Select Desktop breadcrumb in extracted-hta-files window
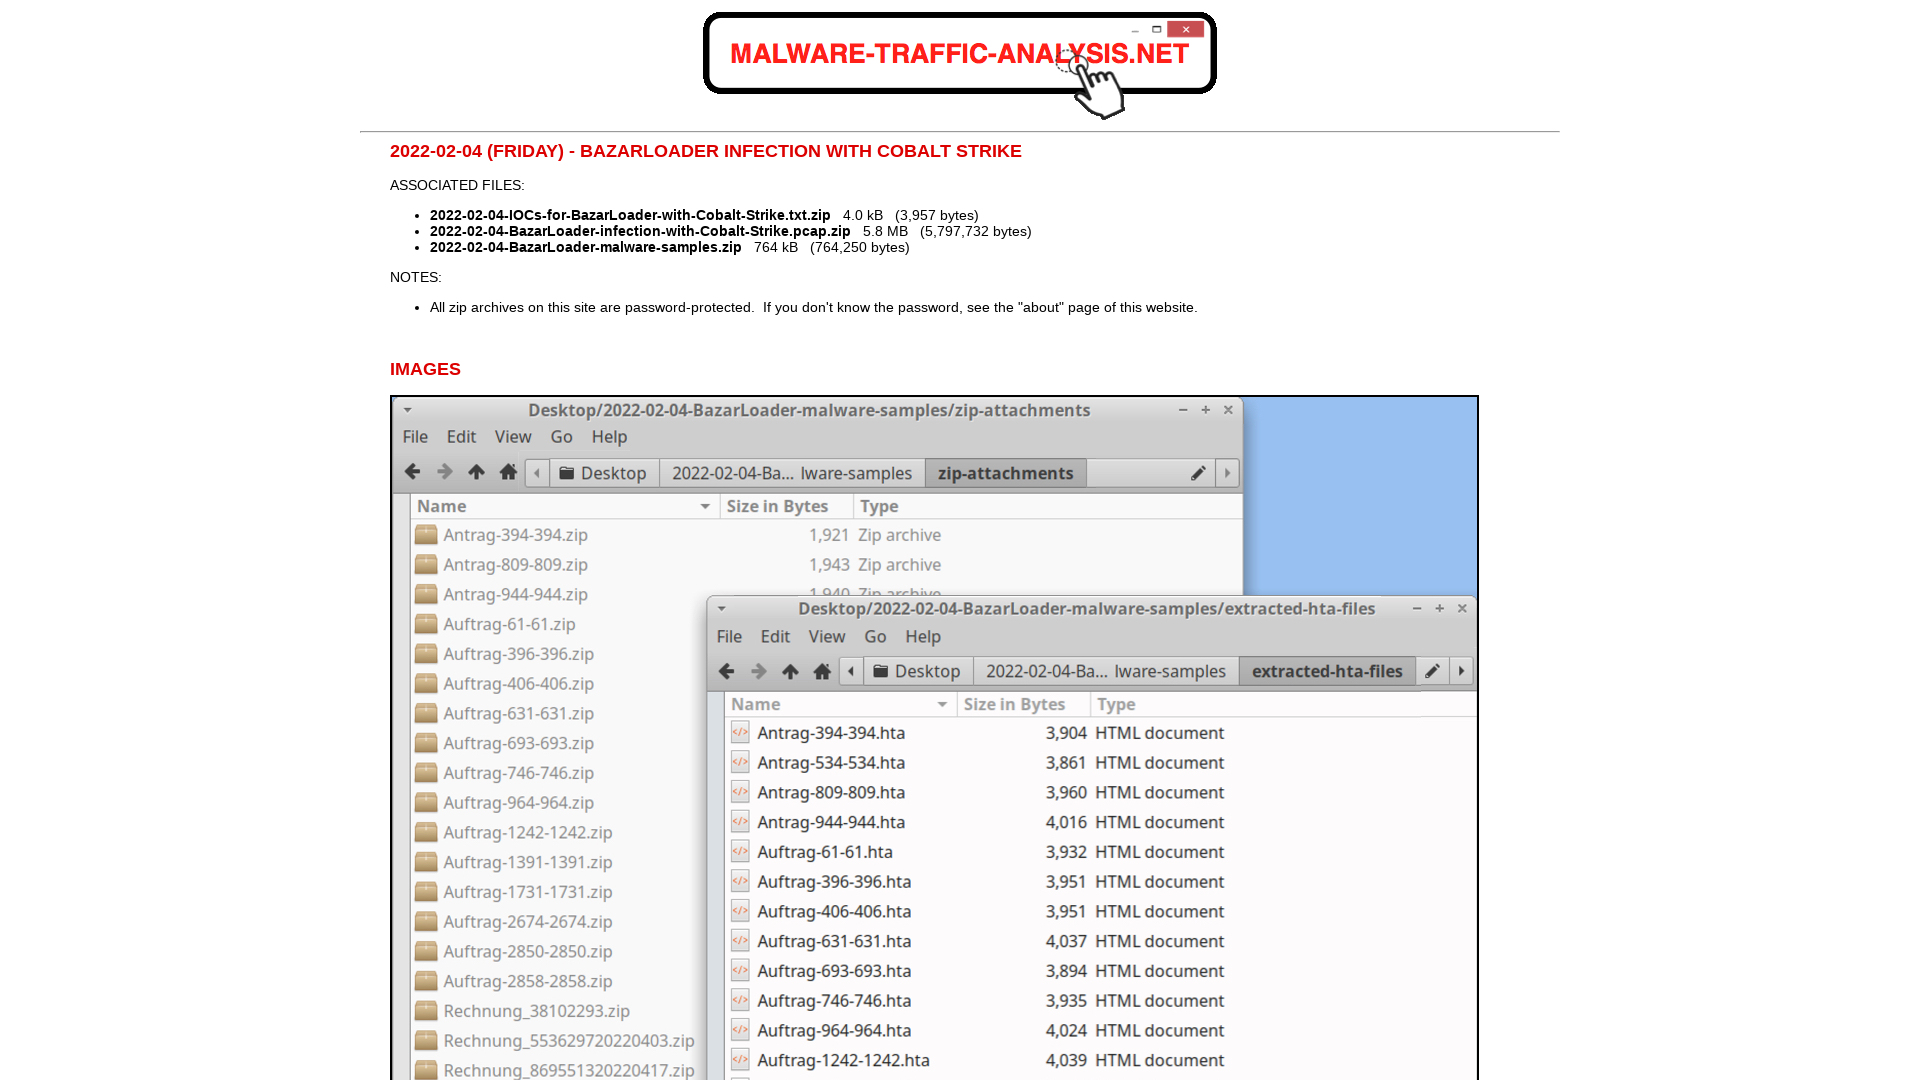The width and height of the screenshot is (1920, 1080). pyautogui.click(x=917, y=671)
